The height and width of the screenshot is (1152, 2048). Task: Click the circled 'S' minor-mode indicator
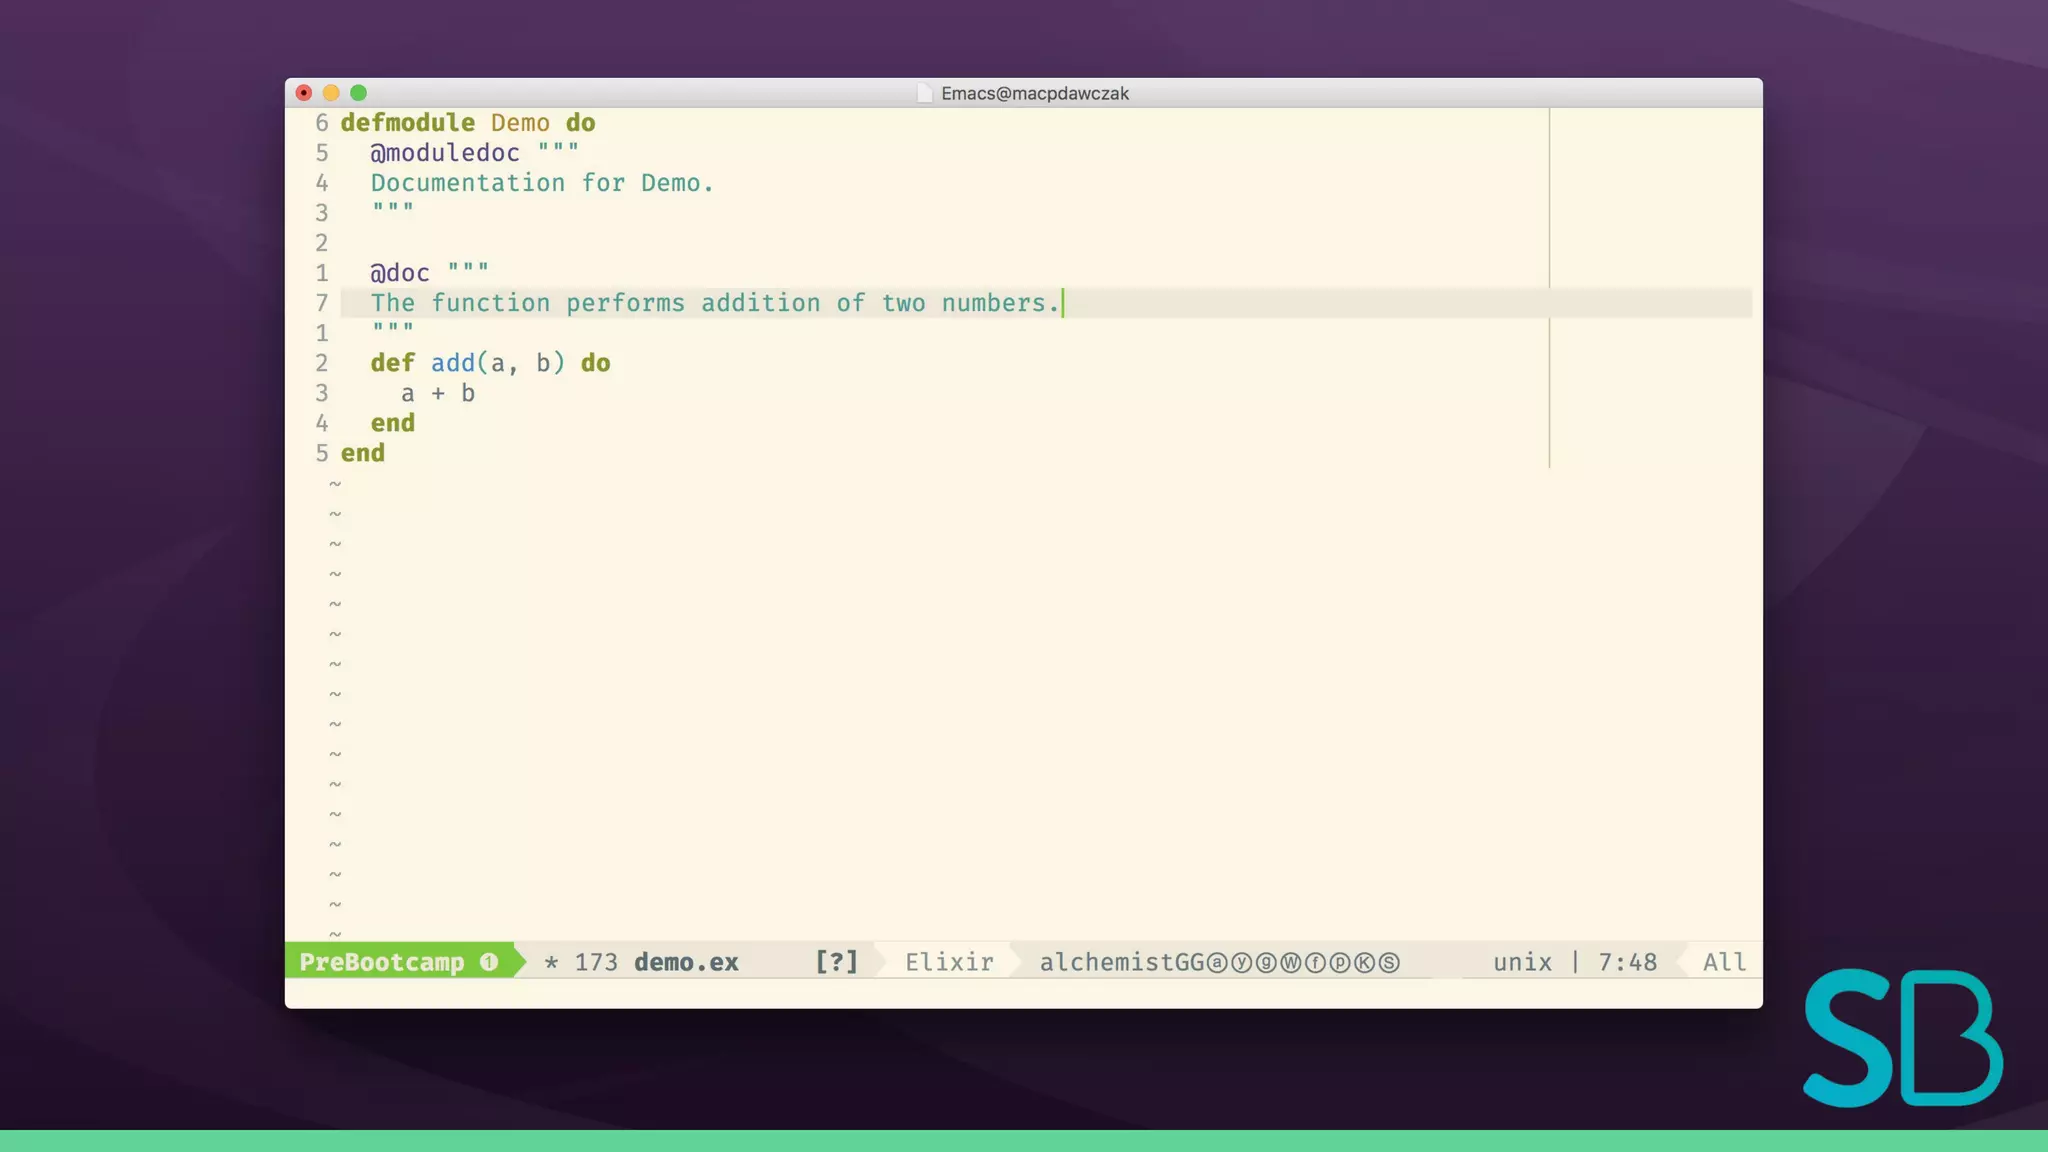tap(1389, 963)
